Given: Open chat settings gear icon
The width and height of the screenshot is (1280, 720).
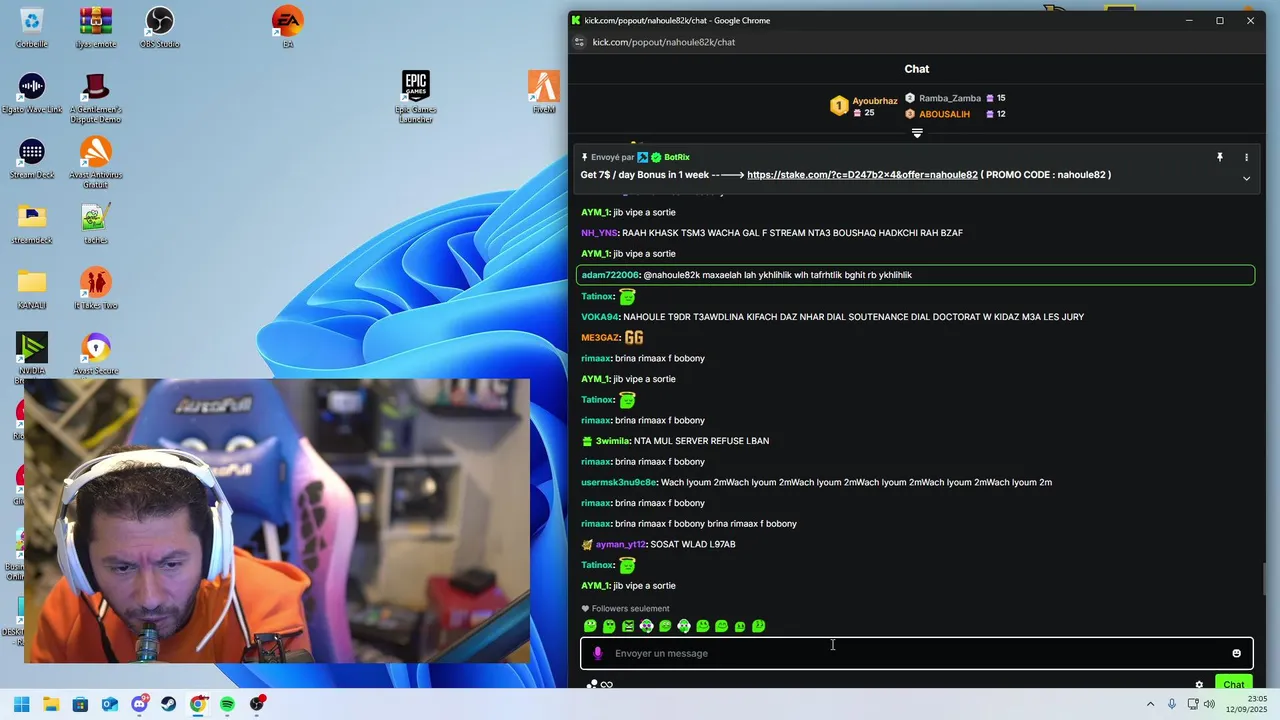Looking at the screenshot, I should [x=1199, y=685].
